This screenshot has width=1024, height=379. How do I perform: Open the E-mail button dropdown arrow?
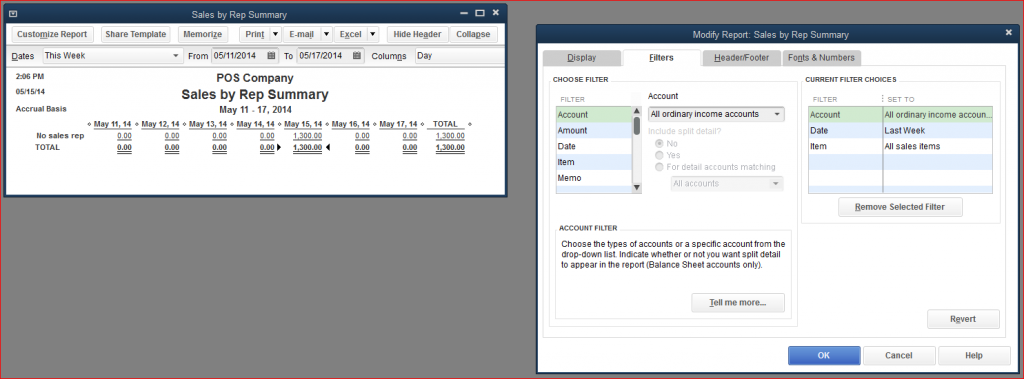pos(326,35)
